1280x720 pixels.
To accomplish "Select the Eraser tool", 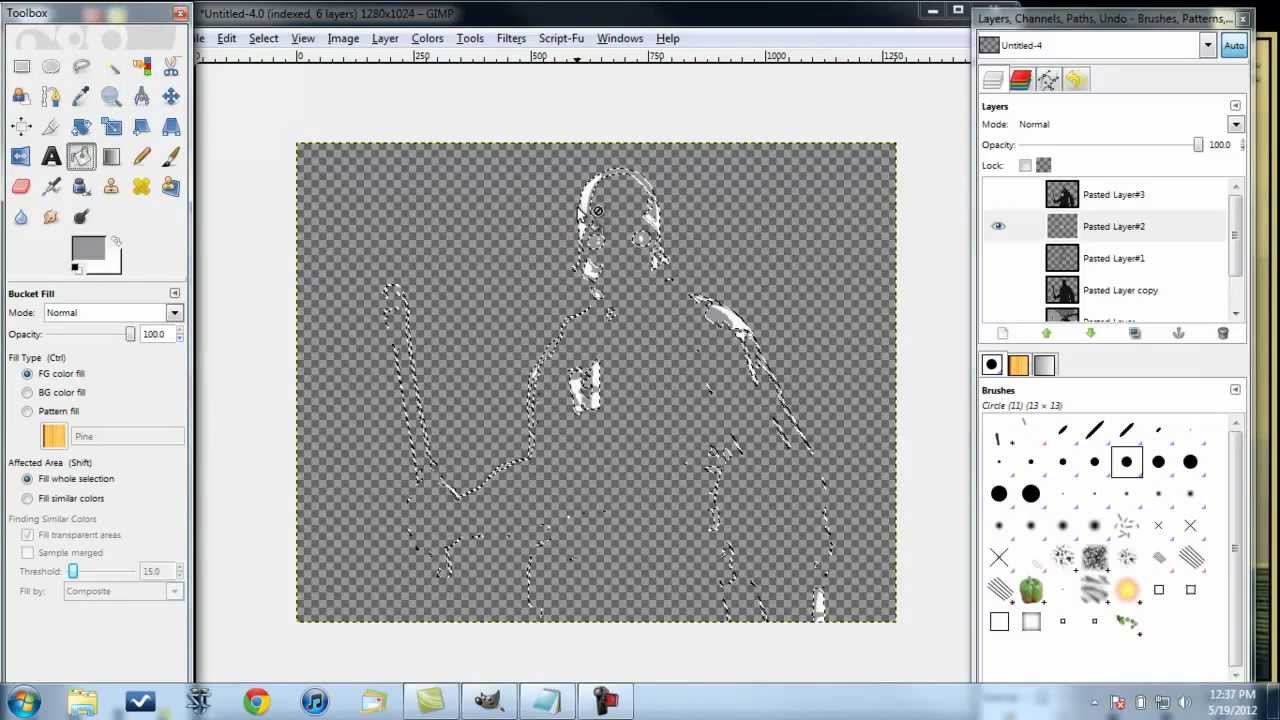I will click(x=21, y=187).
